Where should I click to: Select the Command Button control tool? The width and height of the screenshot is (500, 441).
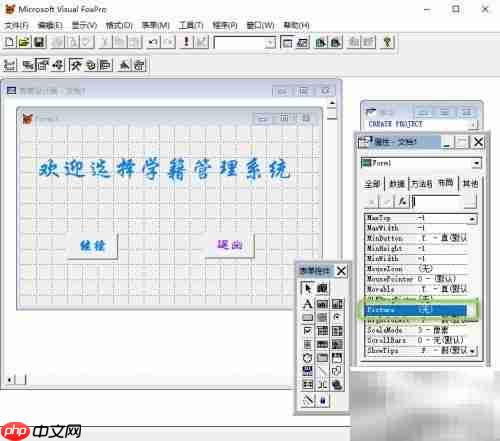click(x=307, y=317)
